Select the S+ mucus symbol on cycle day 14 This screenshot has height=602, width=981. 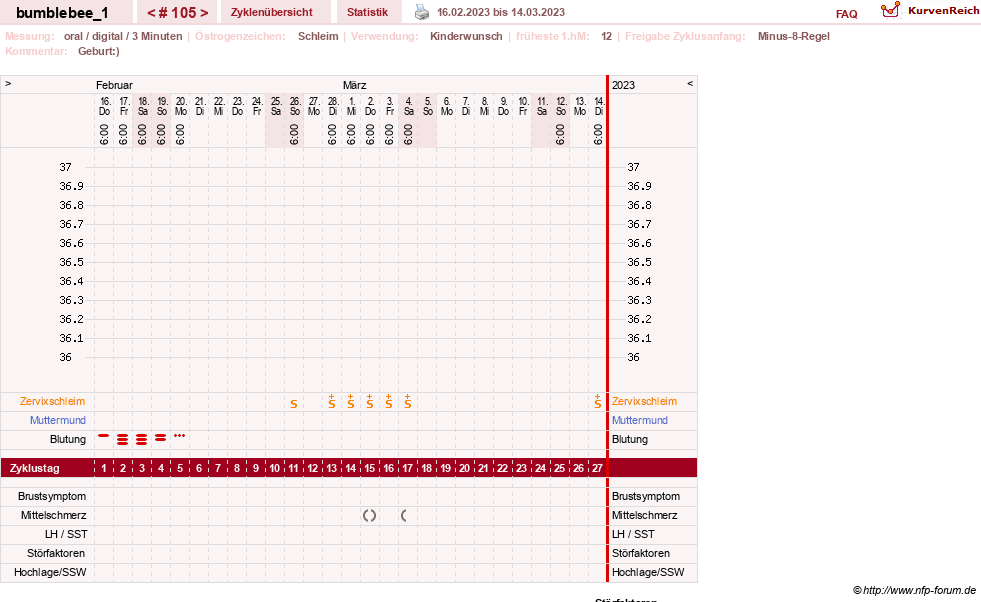(350, 401)
